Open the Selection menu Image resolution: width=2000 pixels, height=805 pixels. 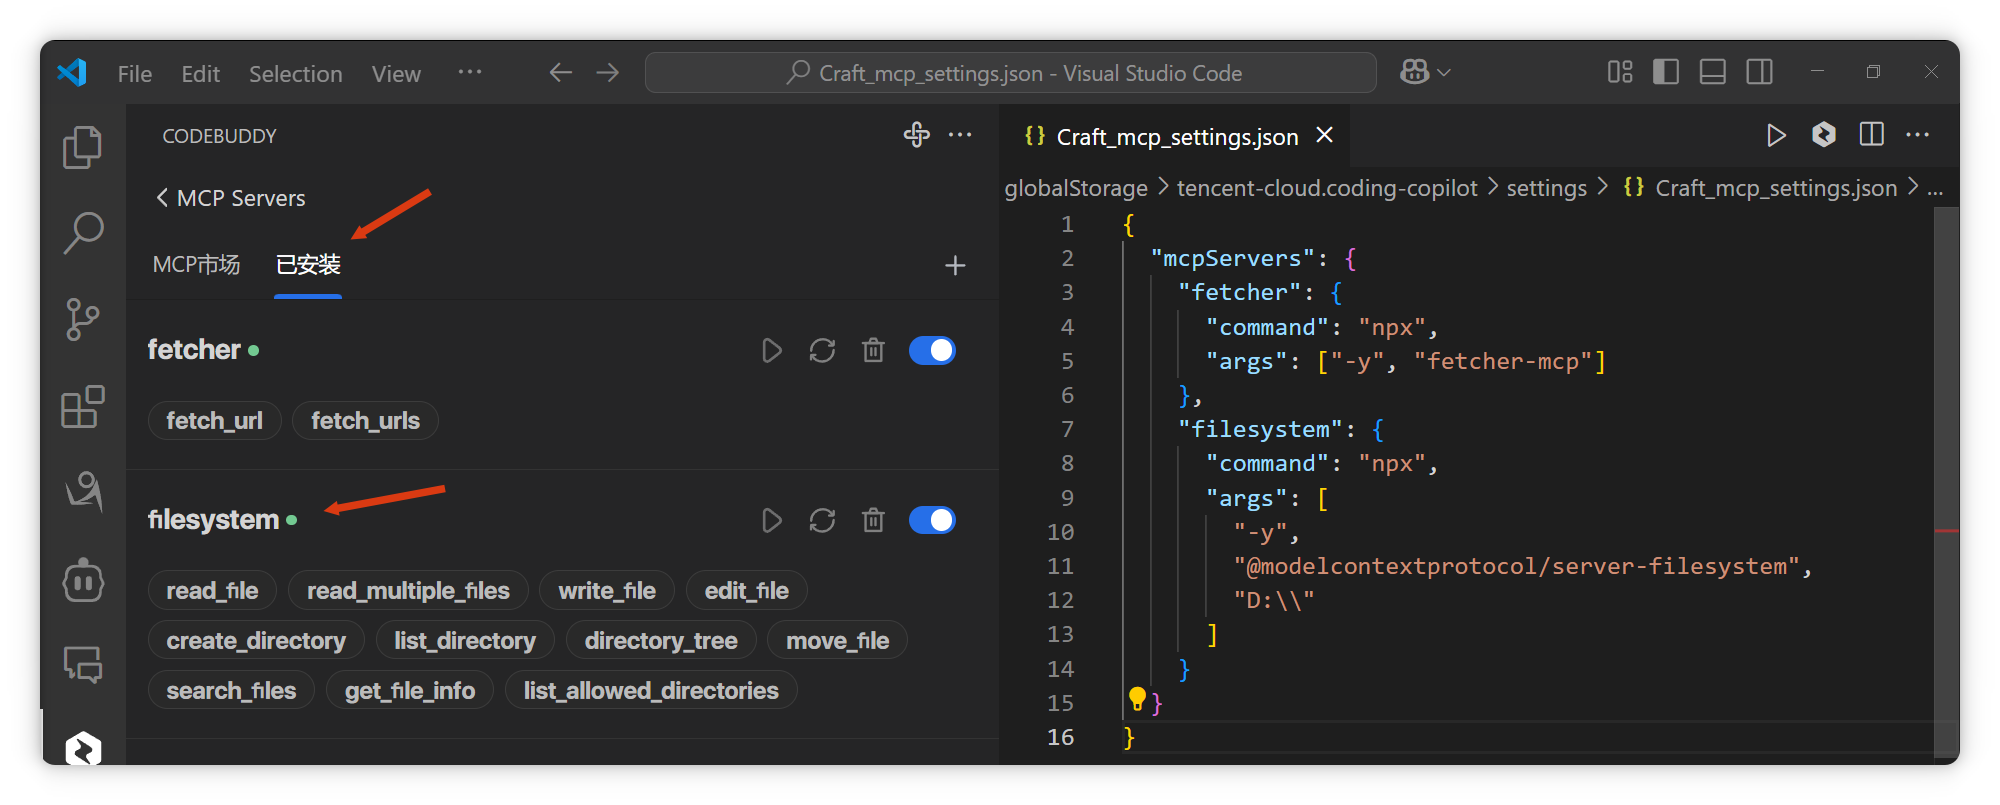click(295, 74)
